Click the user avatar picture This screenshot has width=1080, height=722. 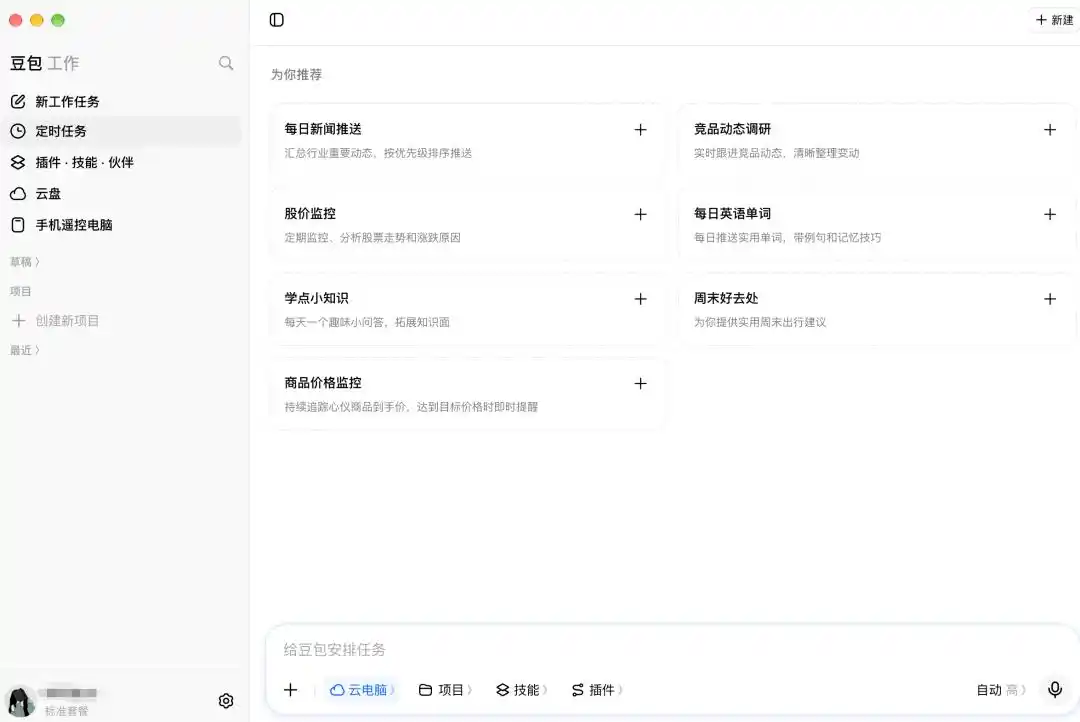click(21, 701)
